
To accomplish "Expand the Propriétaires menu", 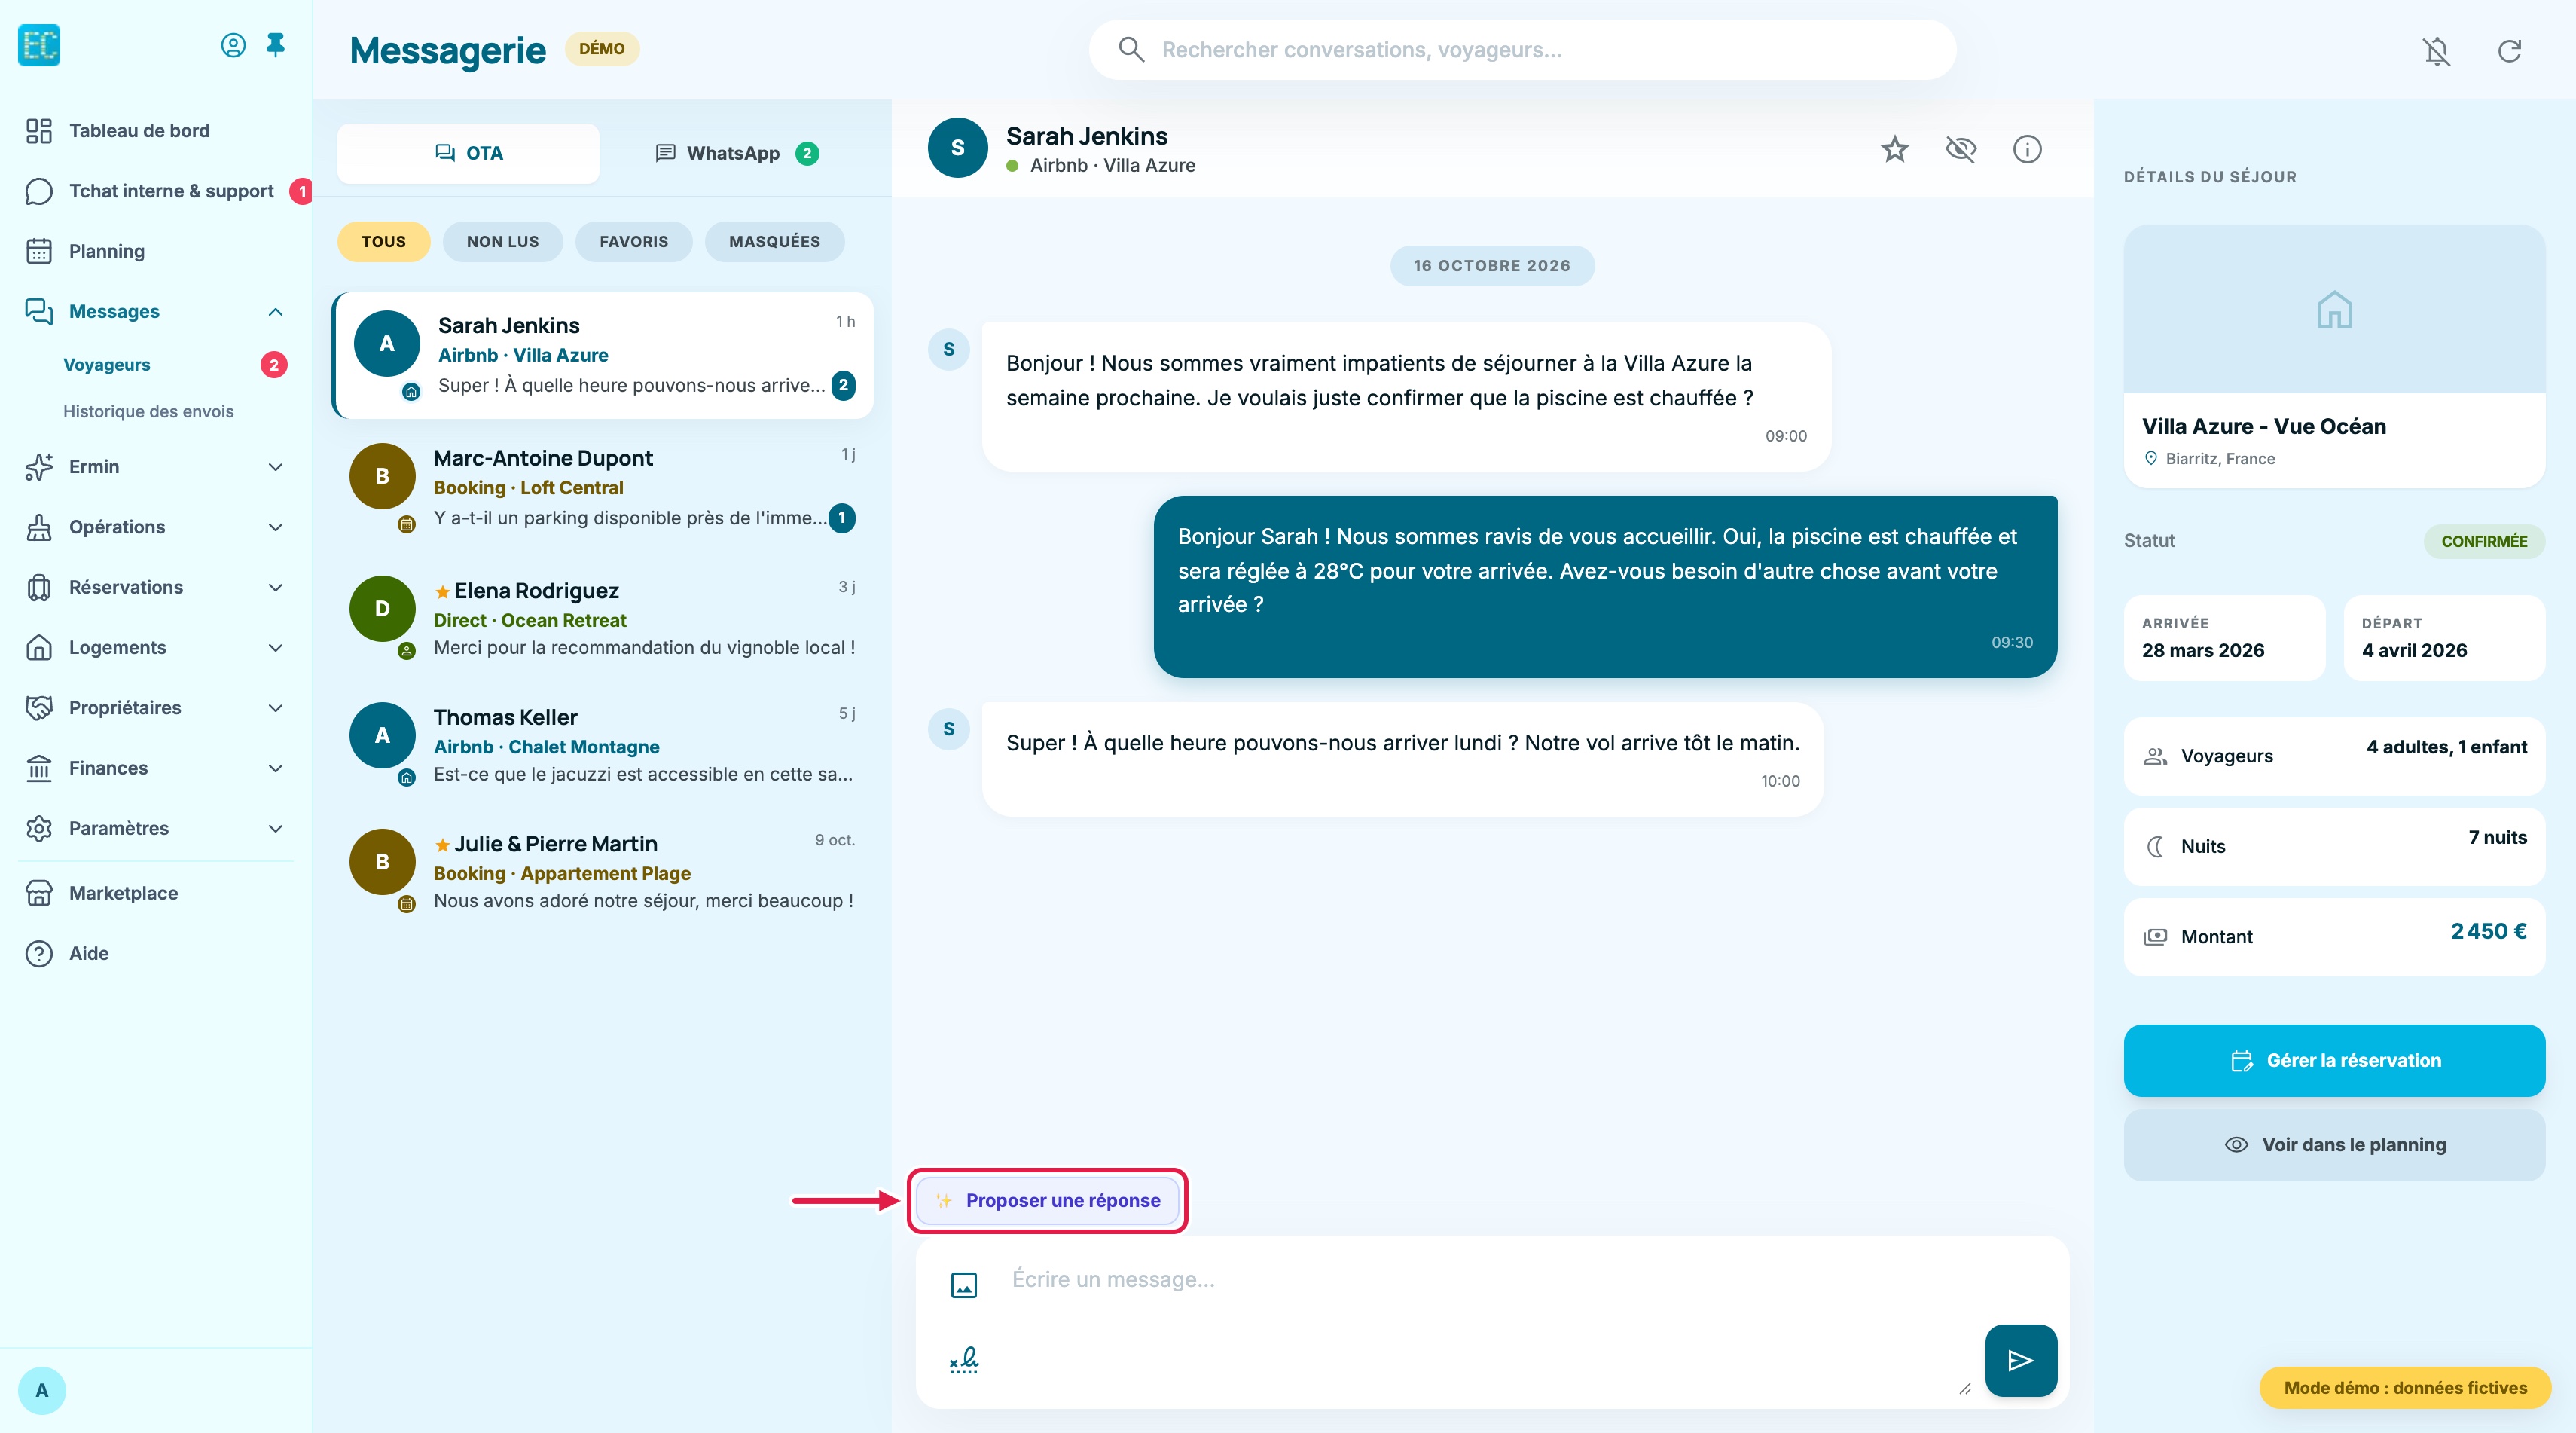I will 156,708.
